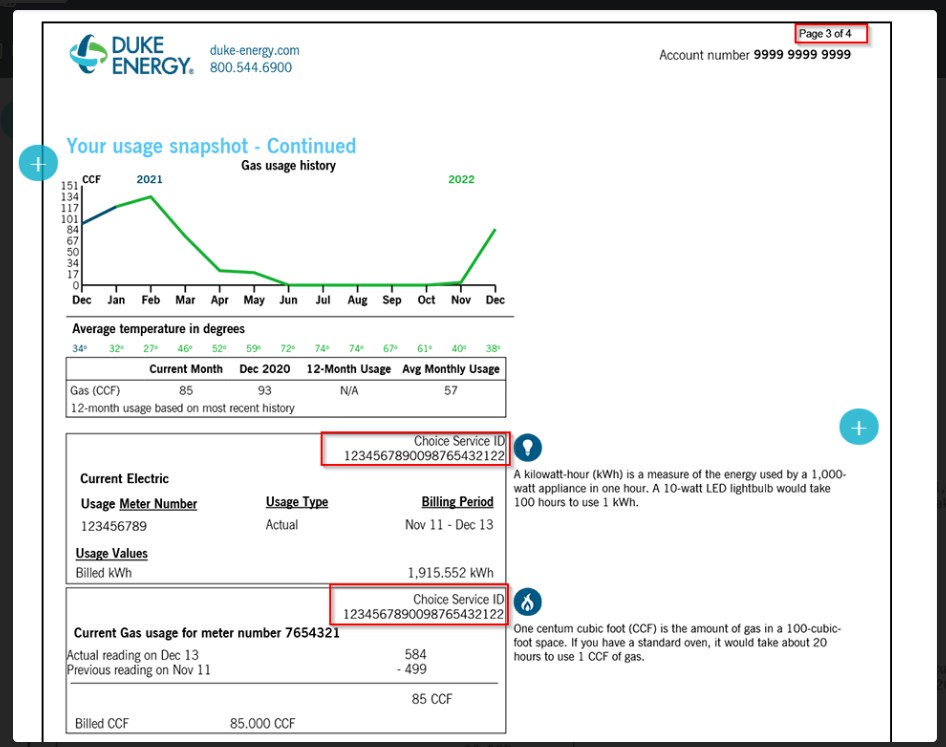946x747 pixels.
Task: Select the Page 3 of 4 indicator
Action: [x=831, y=34]
